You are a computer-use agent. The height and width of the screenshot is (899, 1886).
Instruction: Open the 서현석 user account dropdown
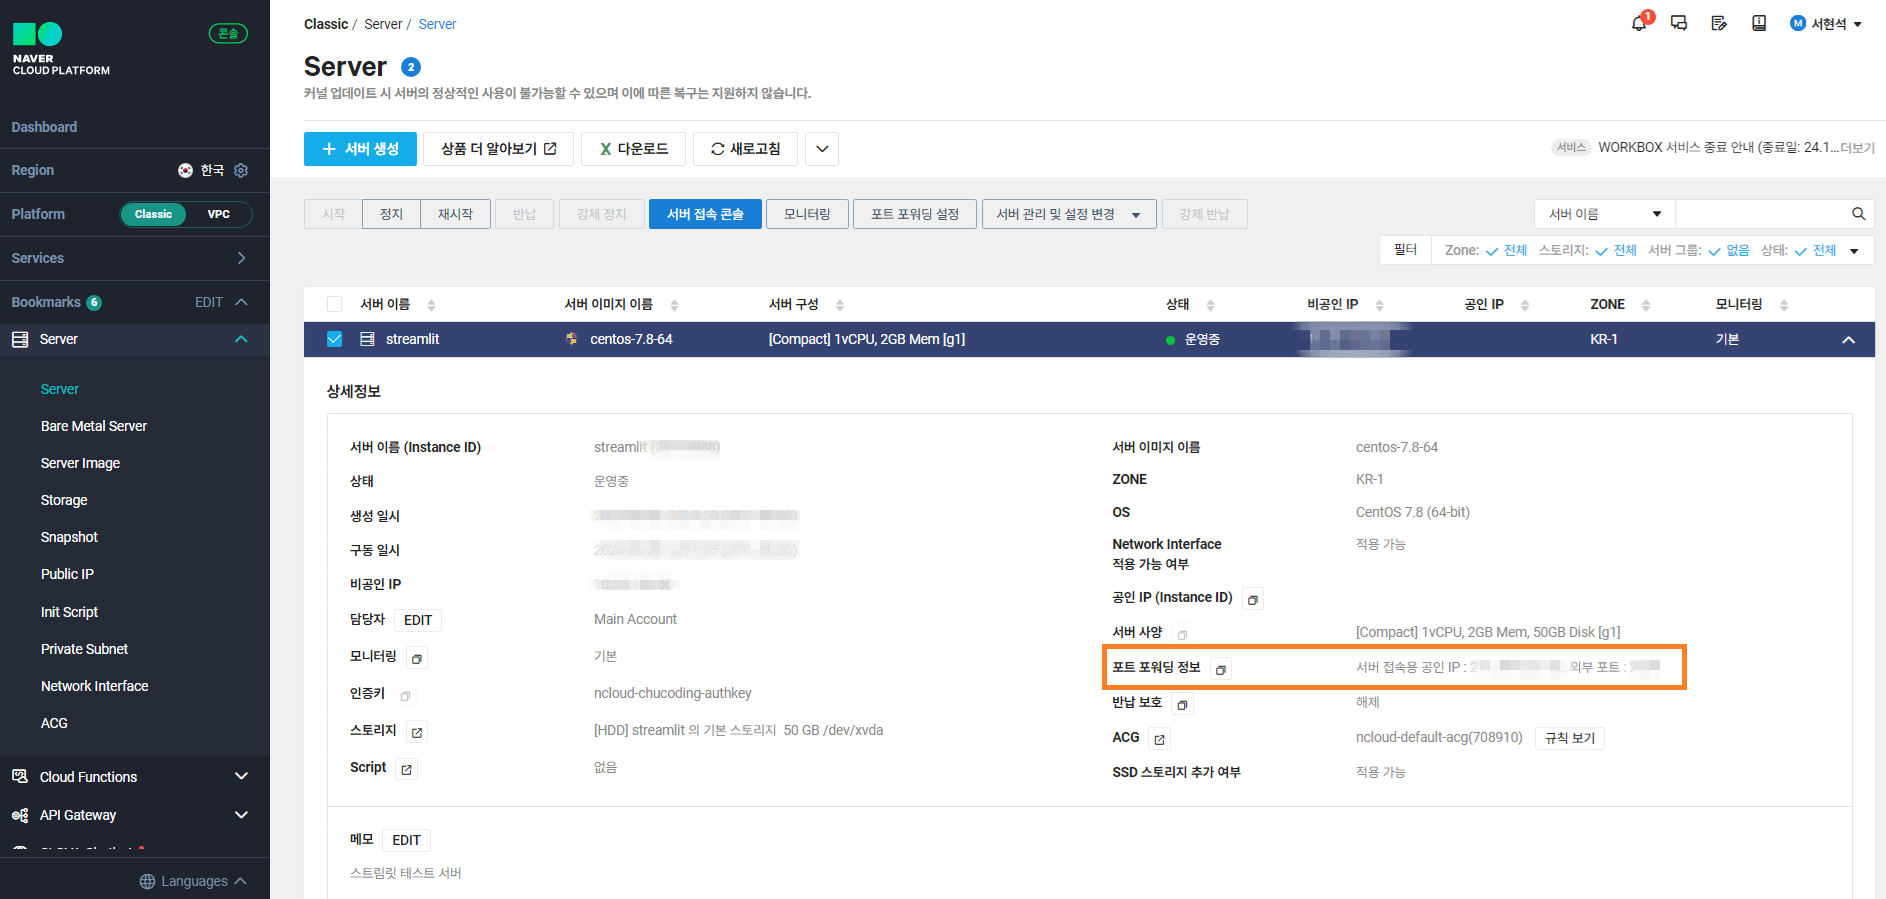1826,24
